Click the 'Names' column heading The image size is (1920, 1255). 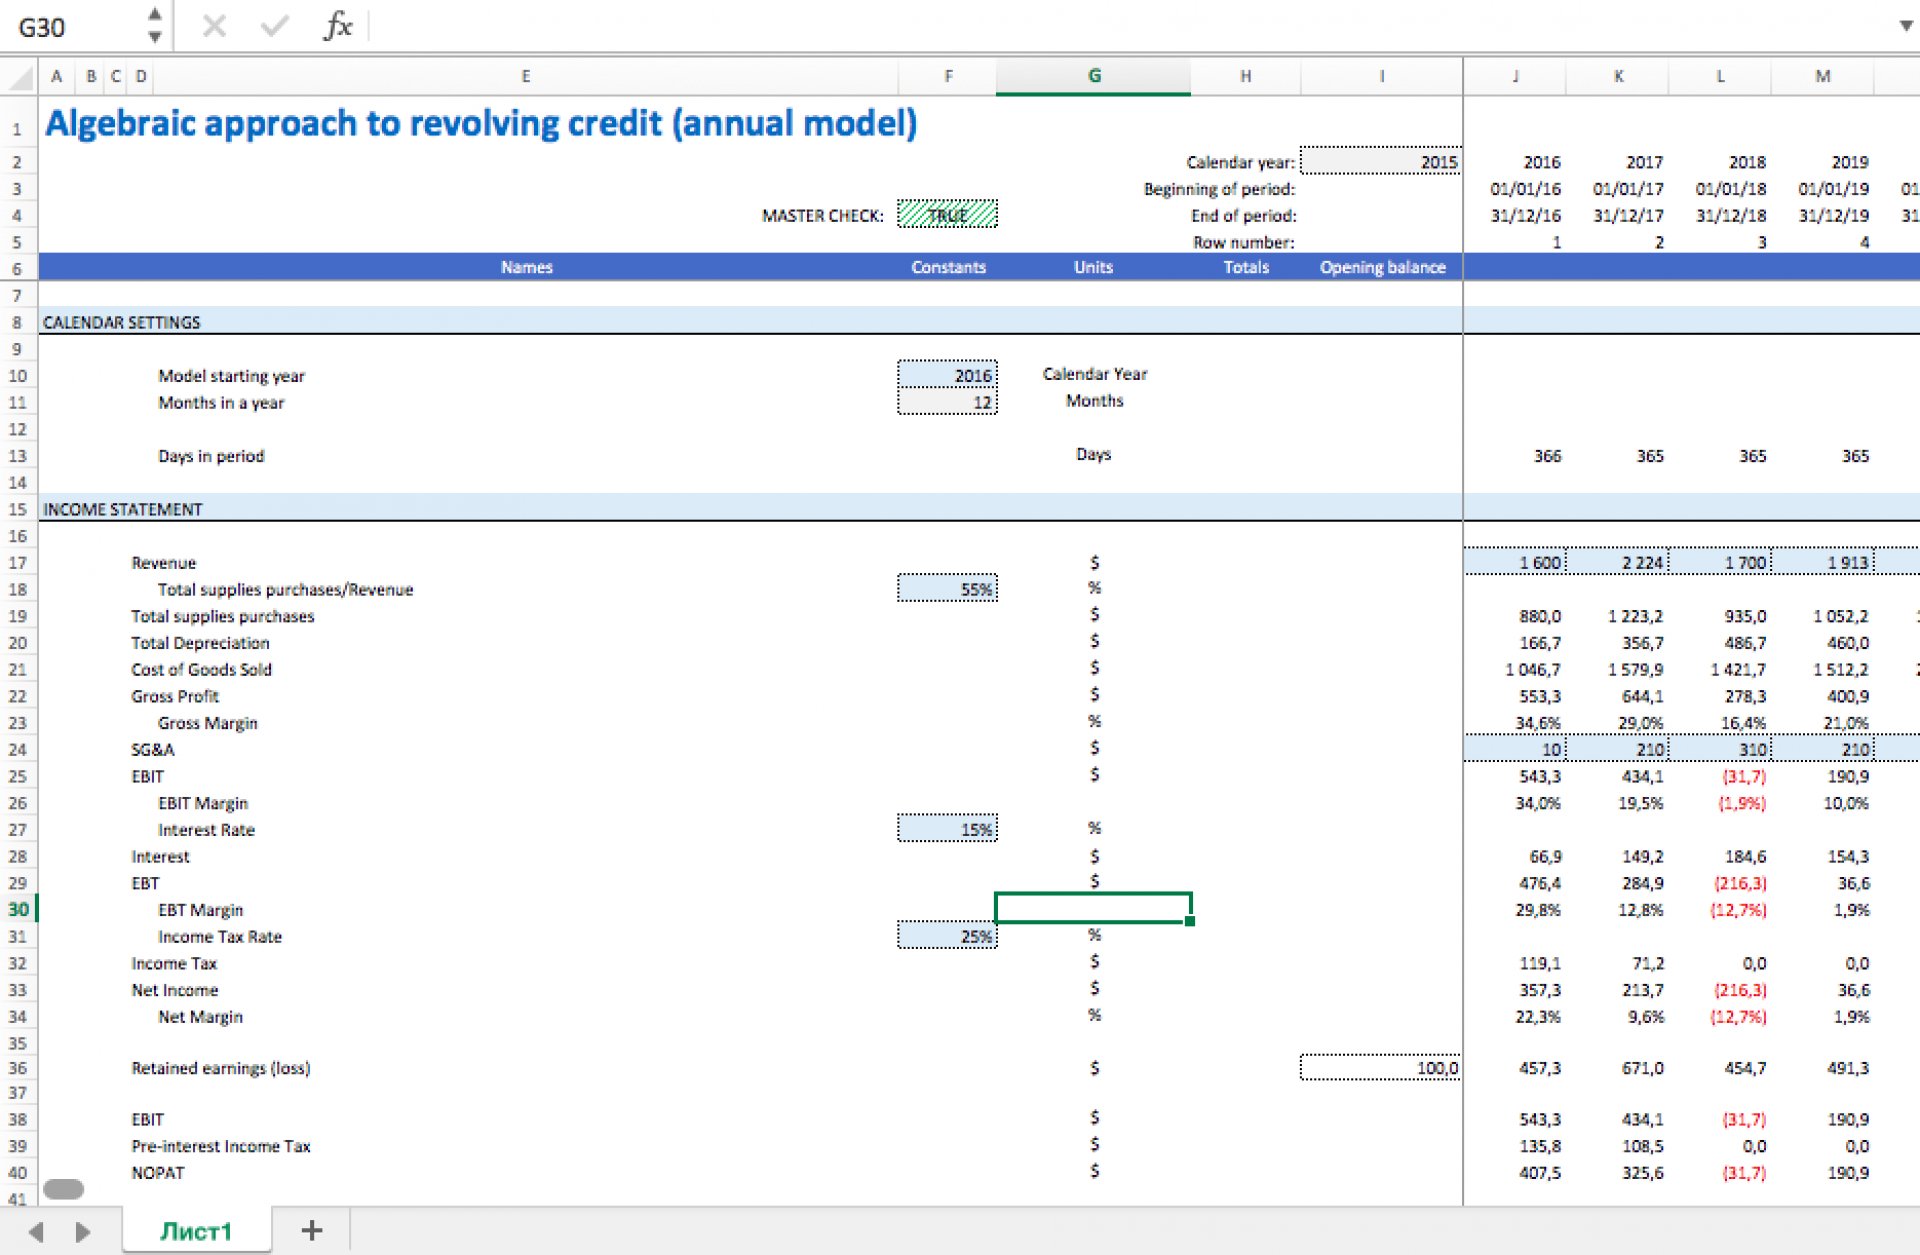(526, 267)
